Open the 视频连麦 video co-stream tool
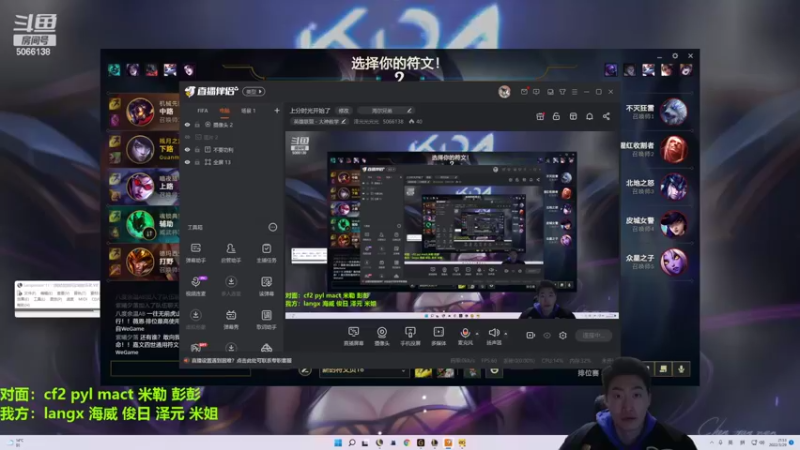This screenshot has width=800, height=450. click(x=195, y=286)
